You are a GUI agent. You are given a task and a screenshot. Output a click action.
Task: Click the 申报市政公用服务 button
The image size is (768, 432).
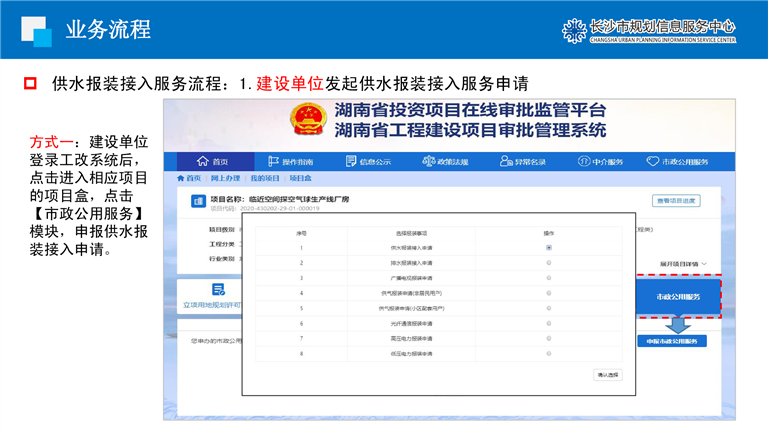point(672,340)
